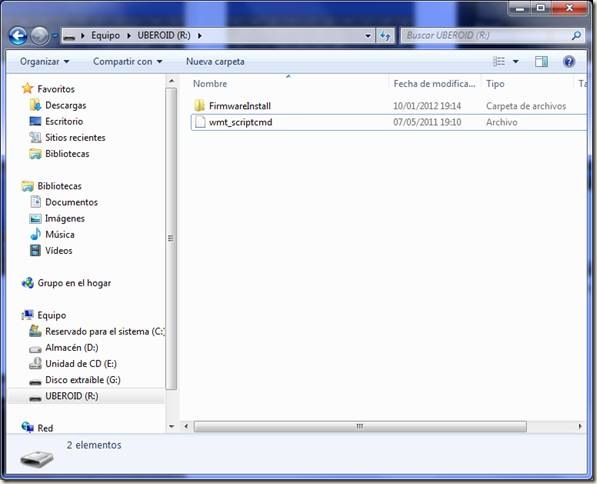597x484 pixels.
Task: Click the drive icon in address bar
Action: (69, 36)
